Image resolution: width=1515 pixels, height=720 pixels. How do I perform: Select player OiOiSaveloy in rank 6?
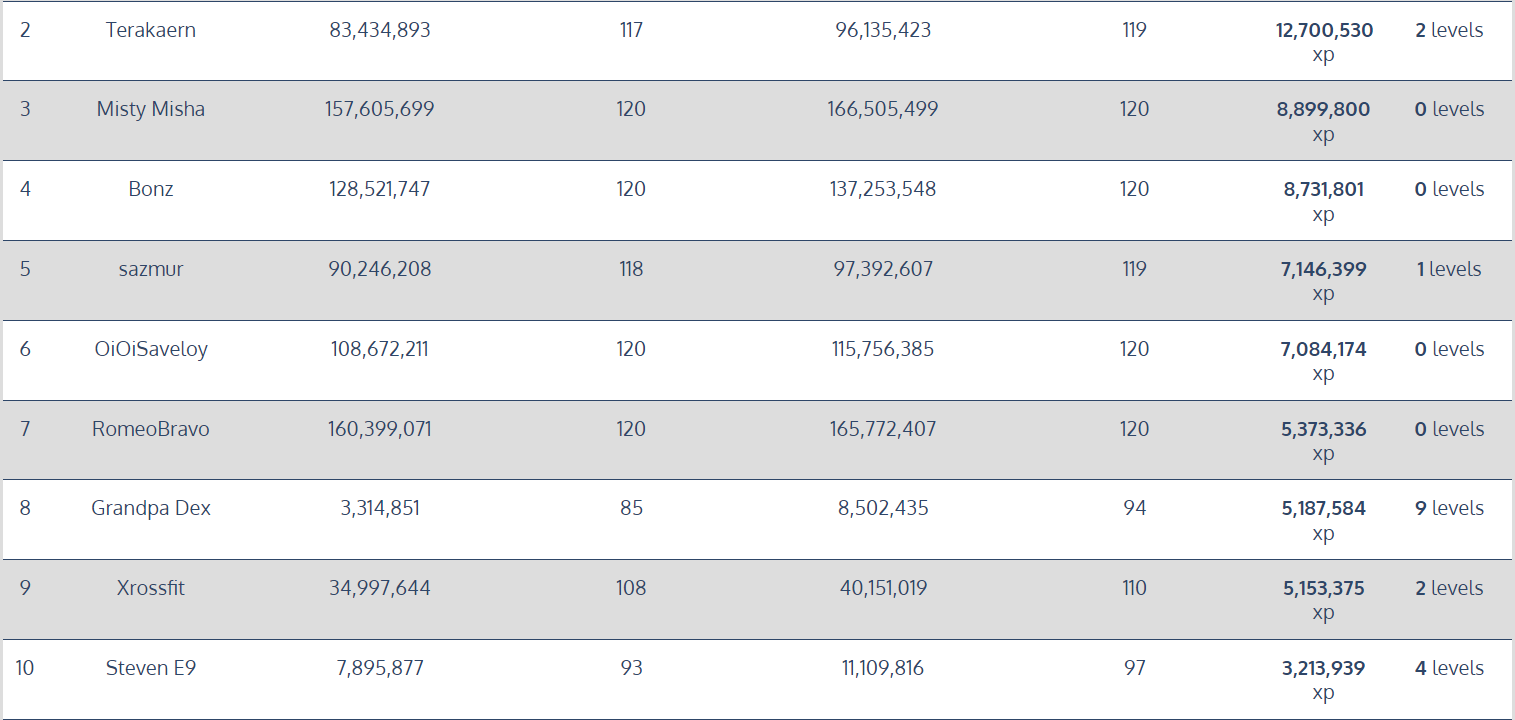click(x=151, y=349)
